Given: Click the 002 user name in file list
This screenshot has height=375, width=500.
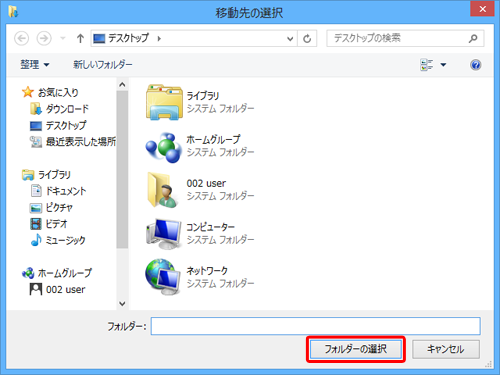Looking at the screenshot, I should tap(206, 183).
